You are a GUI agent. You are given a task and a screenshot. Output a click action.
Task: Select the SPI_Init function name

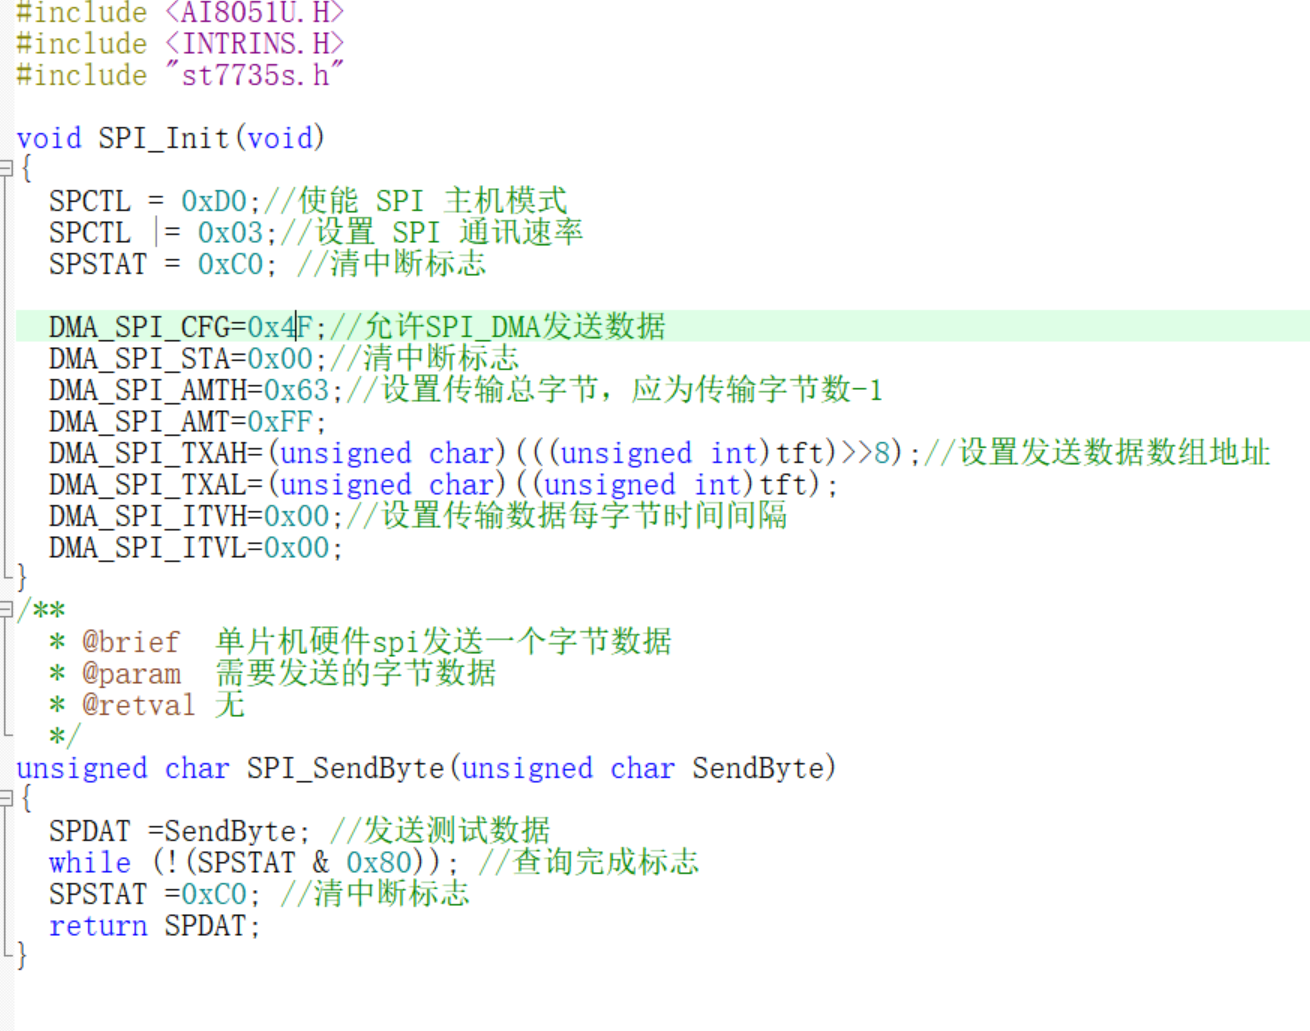pyautogui.click(x=165, y=138)
